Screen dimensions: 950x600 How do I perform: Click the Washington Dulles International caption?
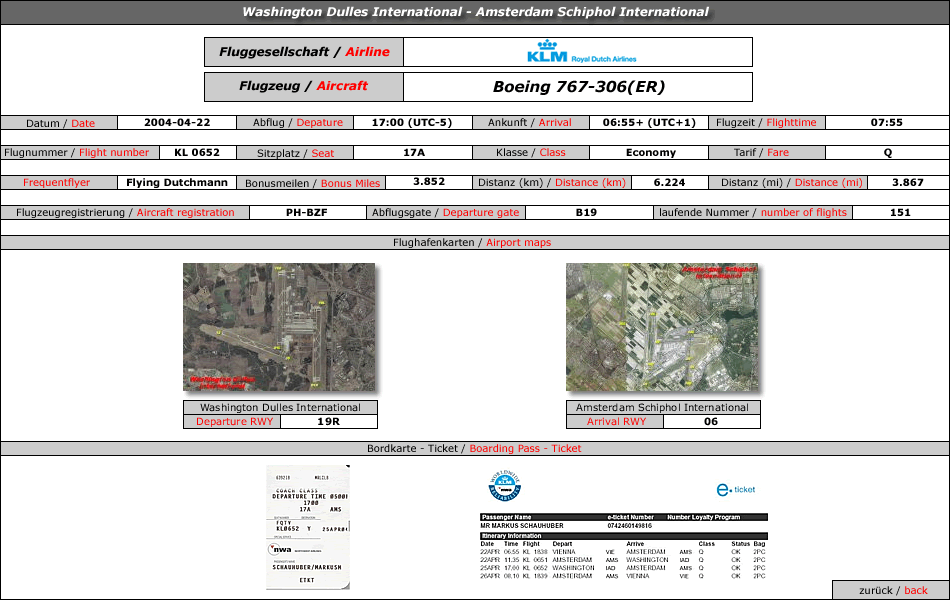[x=280, y=408]
